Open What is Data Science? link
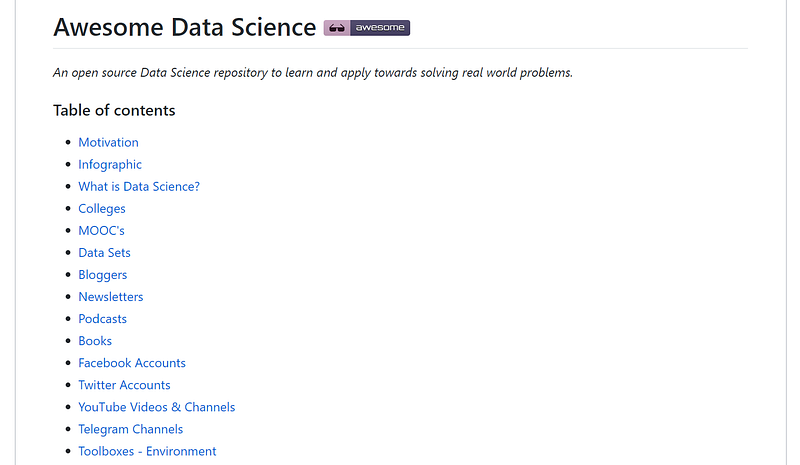This screenshot has width=800, height=465. coord(139,187)
